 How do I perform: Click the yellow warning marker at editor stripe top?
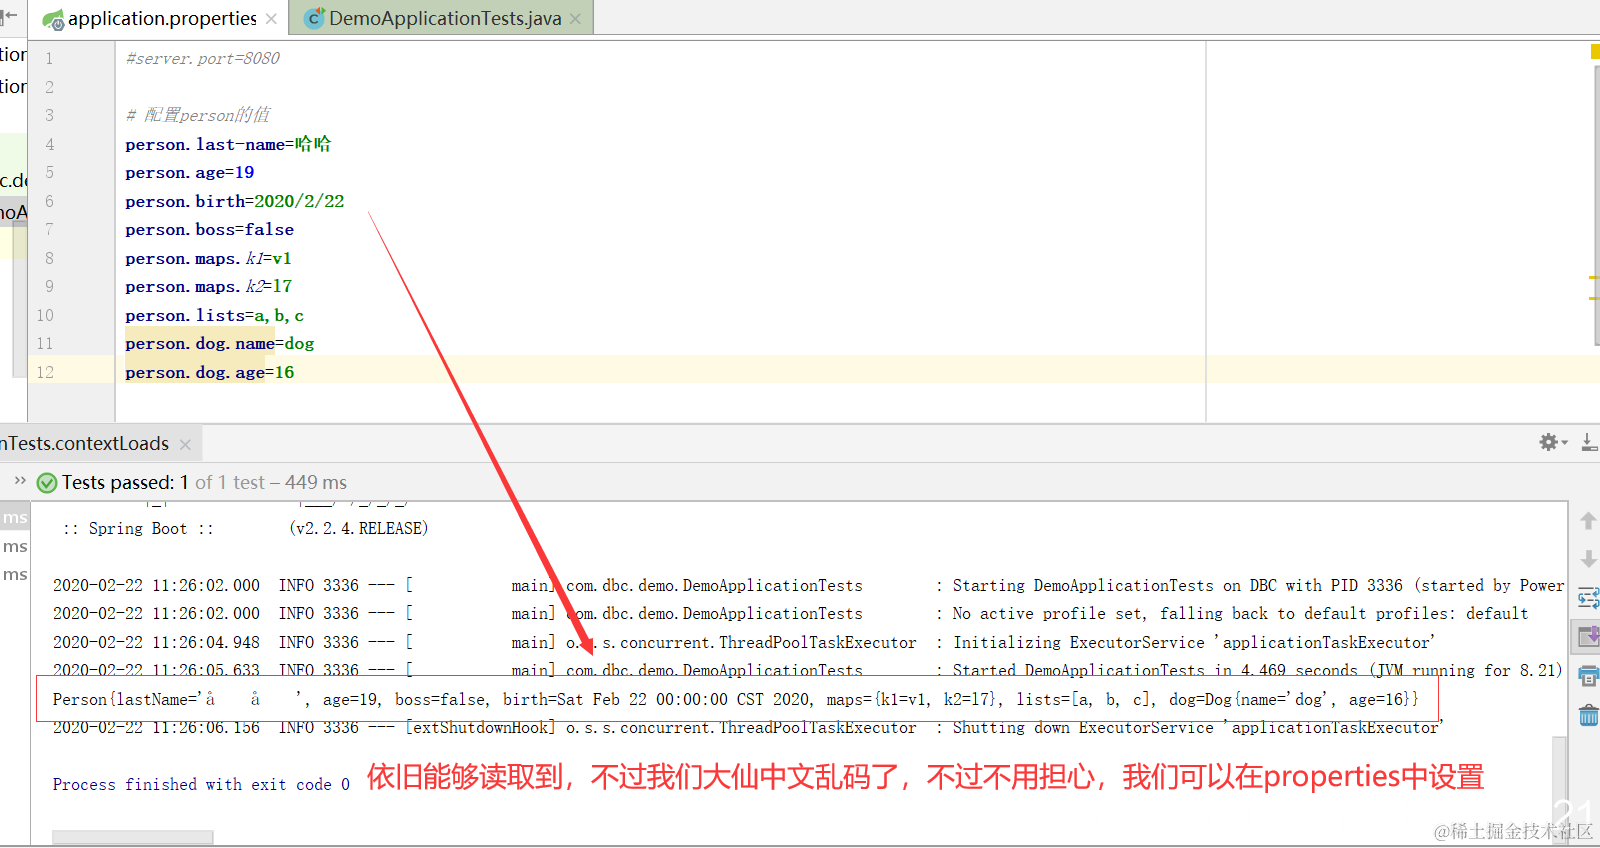click(x=1595, y=51)
